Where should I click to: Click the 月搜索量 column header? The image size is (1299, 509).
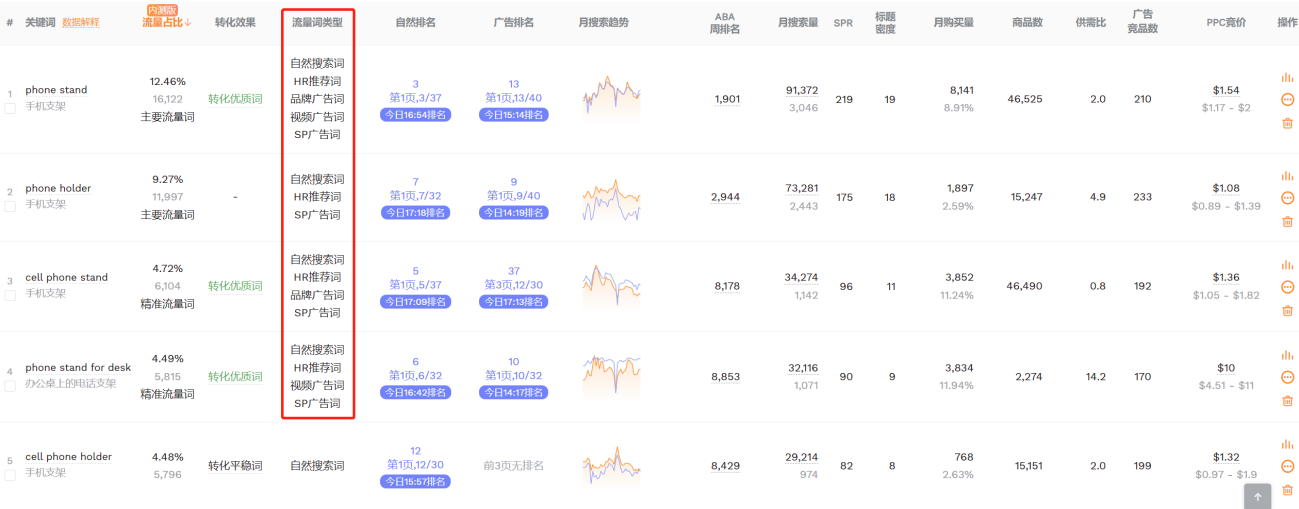pyautogui.click(x=799, y=22)
